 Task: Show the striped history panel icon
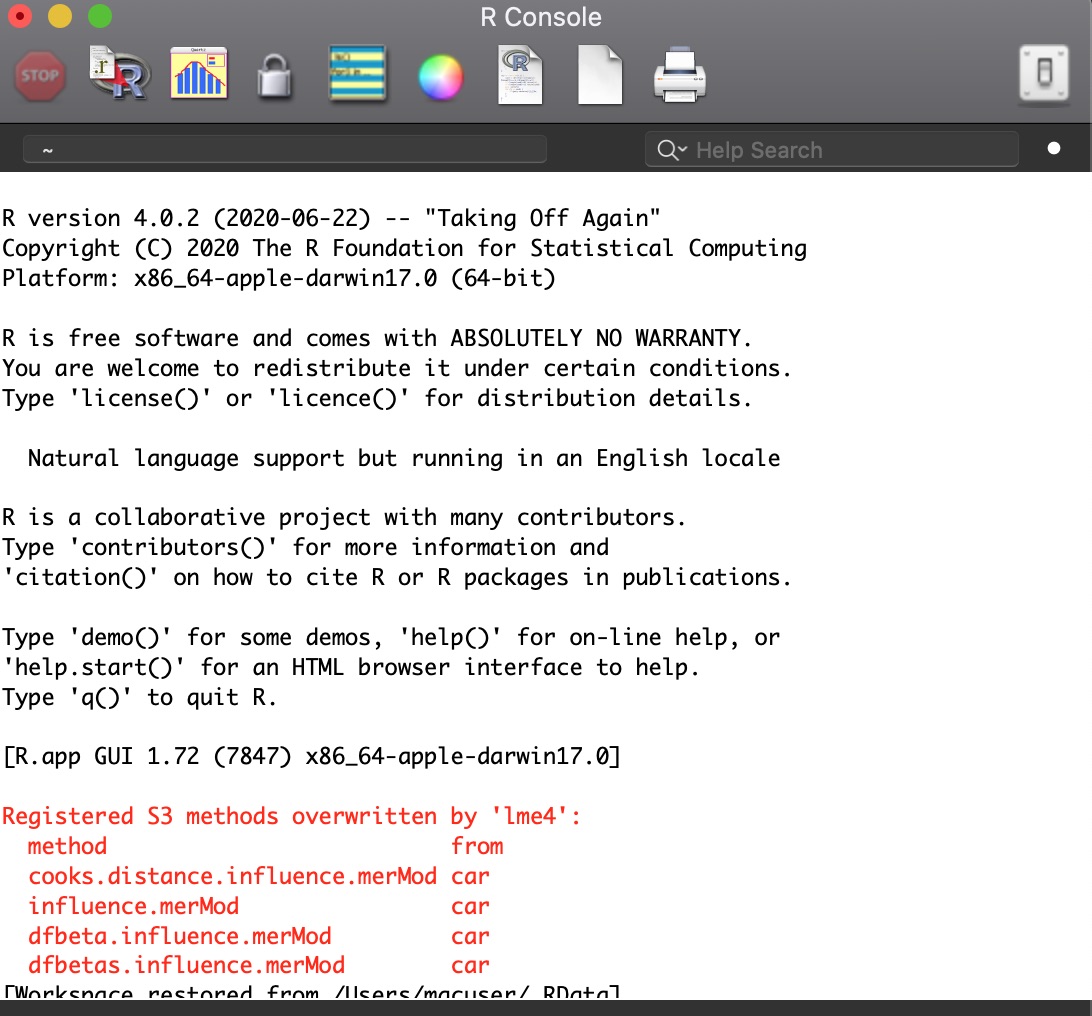(357, 72)
